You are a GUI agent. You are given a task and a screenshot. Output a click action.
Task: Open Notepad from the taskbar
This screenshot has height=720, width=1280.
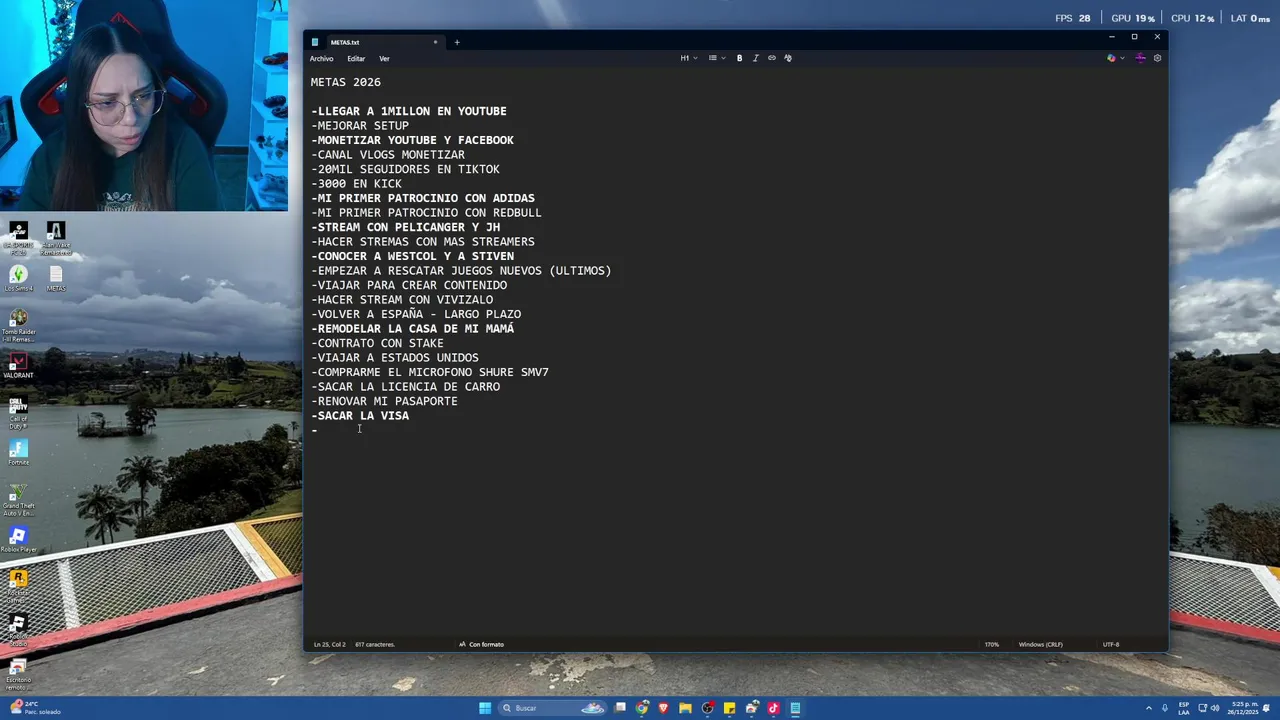[795, 708]
